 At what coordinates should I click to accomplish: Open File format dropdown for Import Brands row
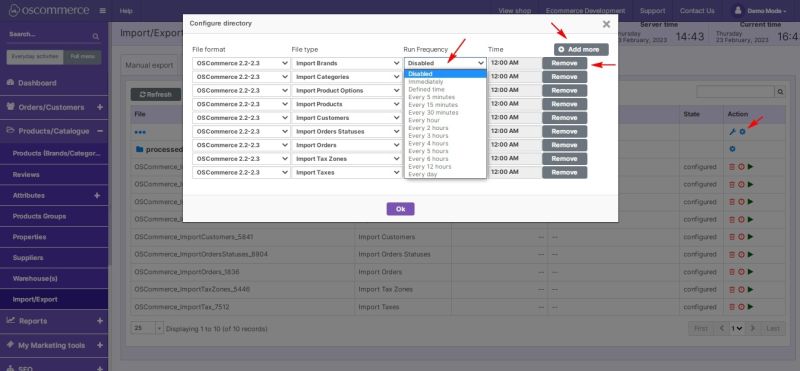[241, 63]
